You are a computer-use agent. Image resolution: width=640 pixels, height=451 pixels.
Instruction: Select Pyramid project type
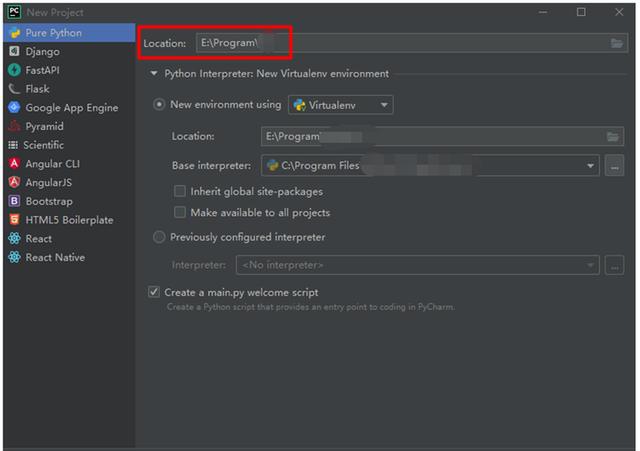click(69, 126)
